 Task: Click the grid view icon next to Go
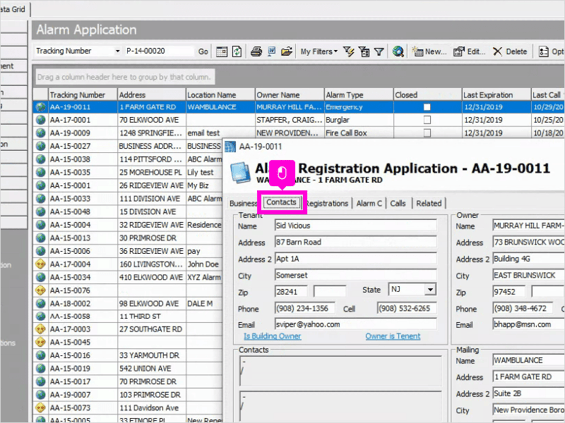tap(222, 52)
